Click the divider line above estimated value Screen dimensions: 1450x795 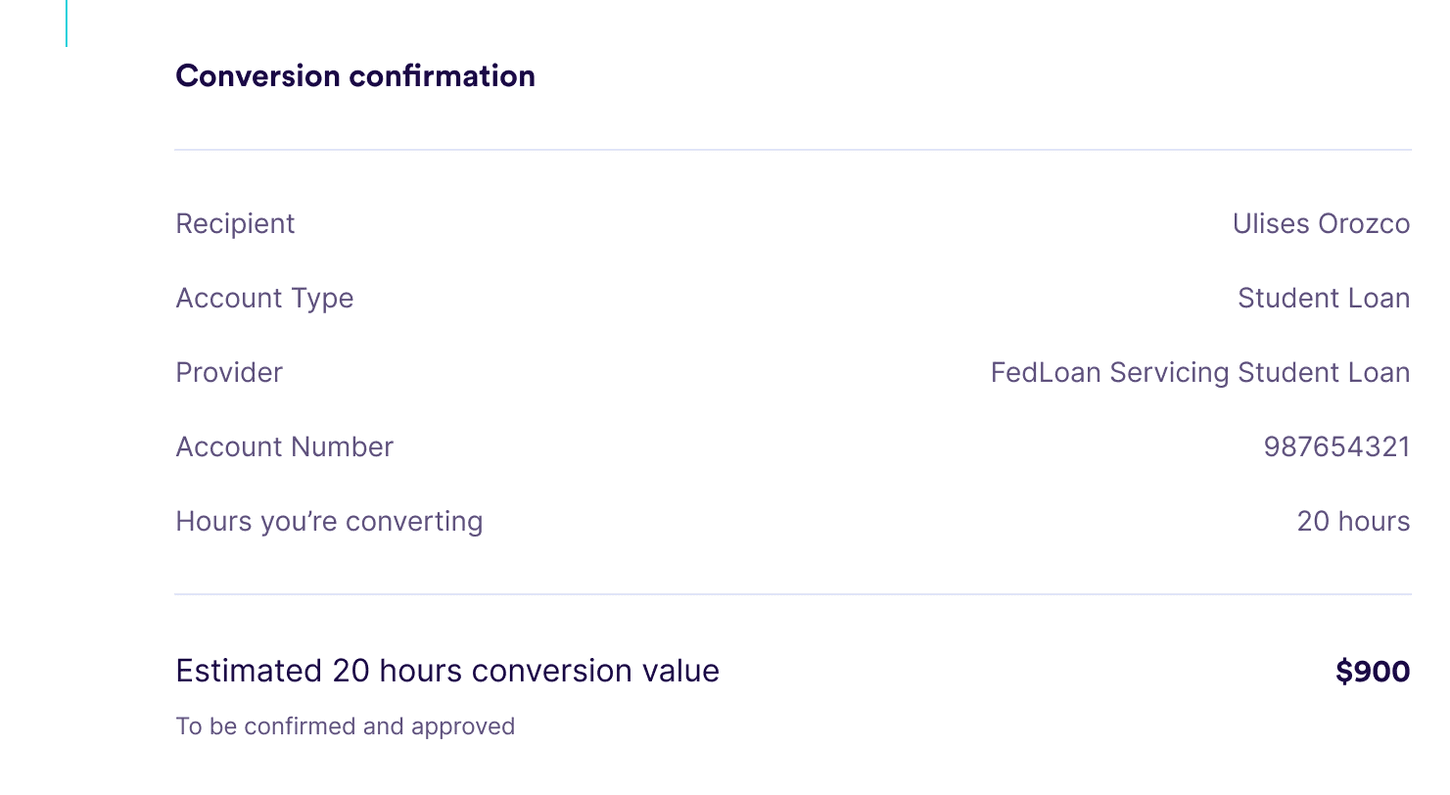pos(792,594)
